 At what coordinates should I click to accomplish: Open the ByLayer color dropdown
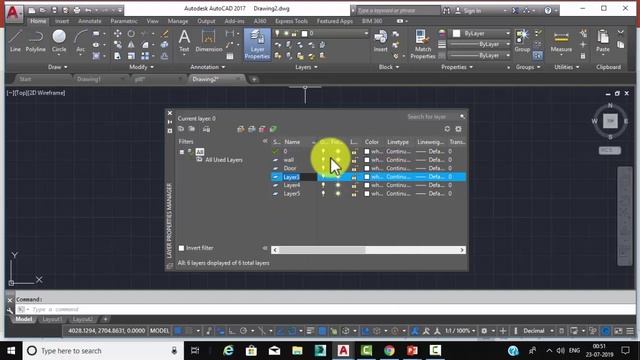508,33
